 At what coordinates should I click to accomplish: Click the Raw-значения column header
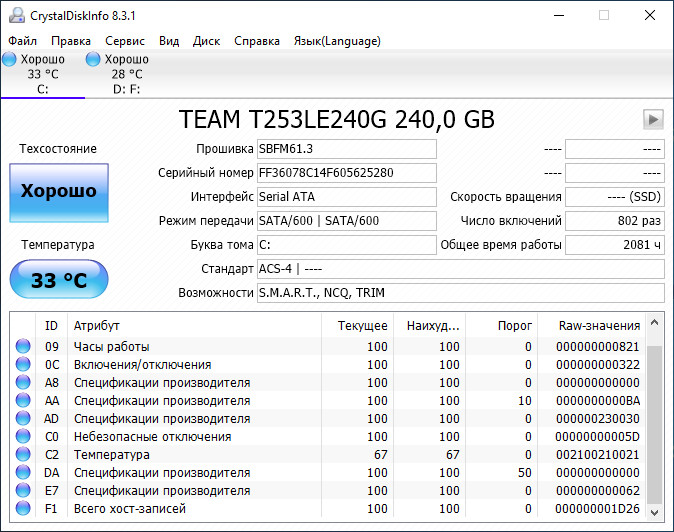click(x=592, y=326)
